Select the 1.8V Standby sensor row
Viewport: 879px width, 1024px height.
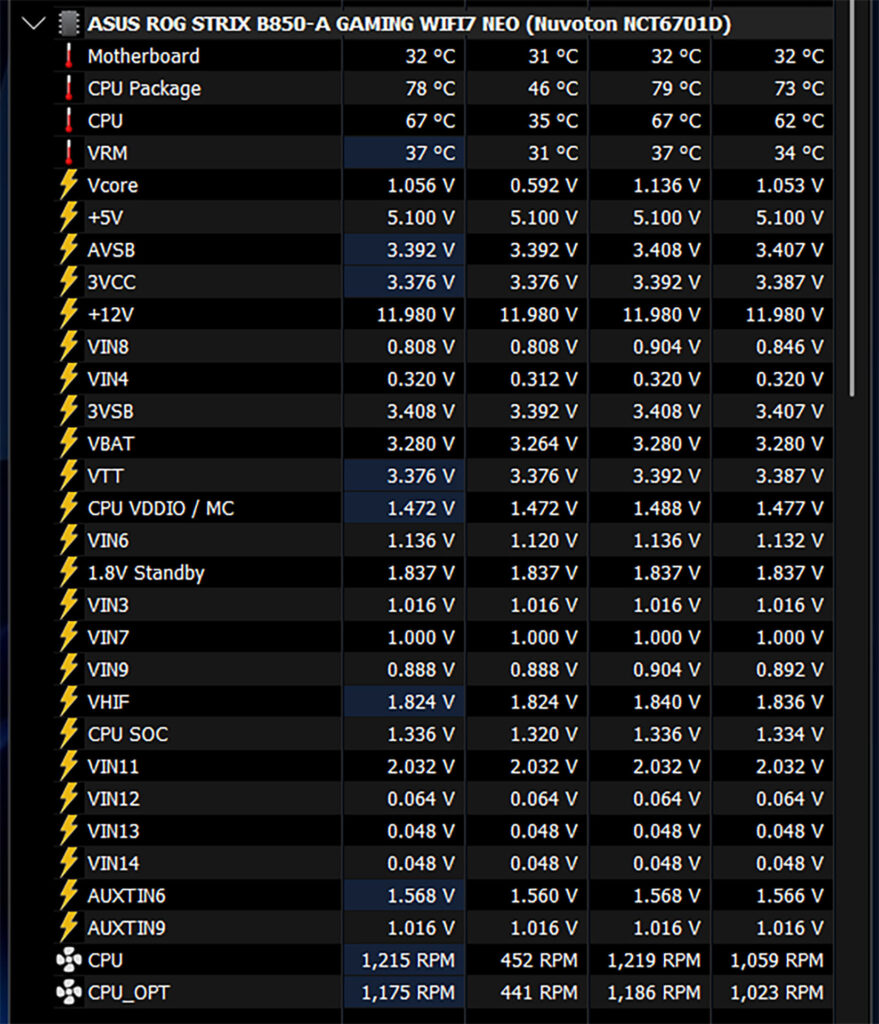pyautogui.click(x=146, y=573)
